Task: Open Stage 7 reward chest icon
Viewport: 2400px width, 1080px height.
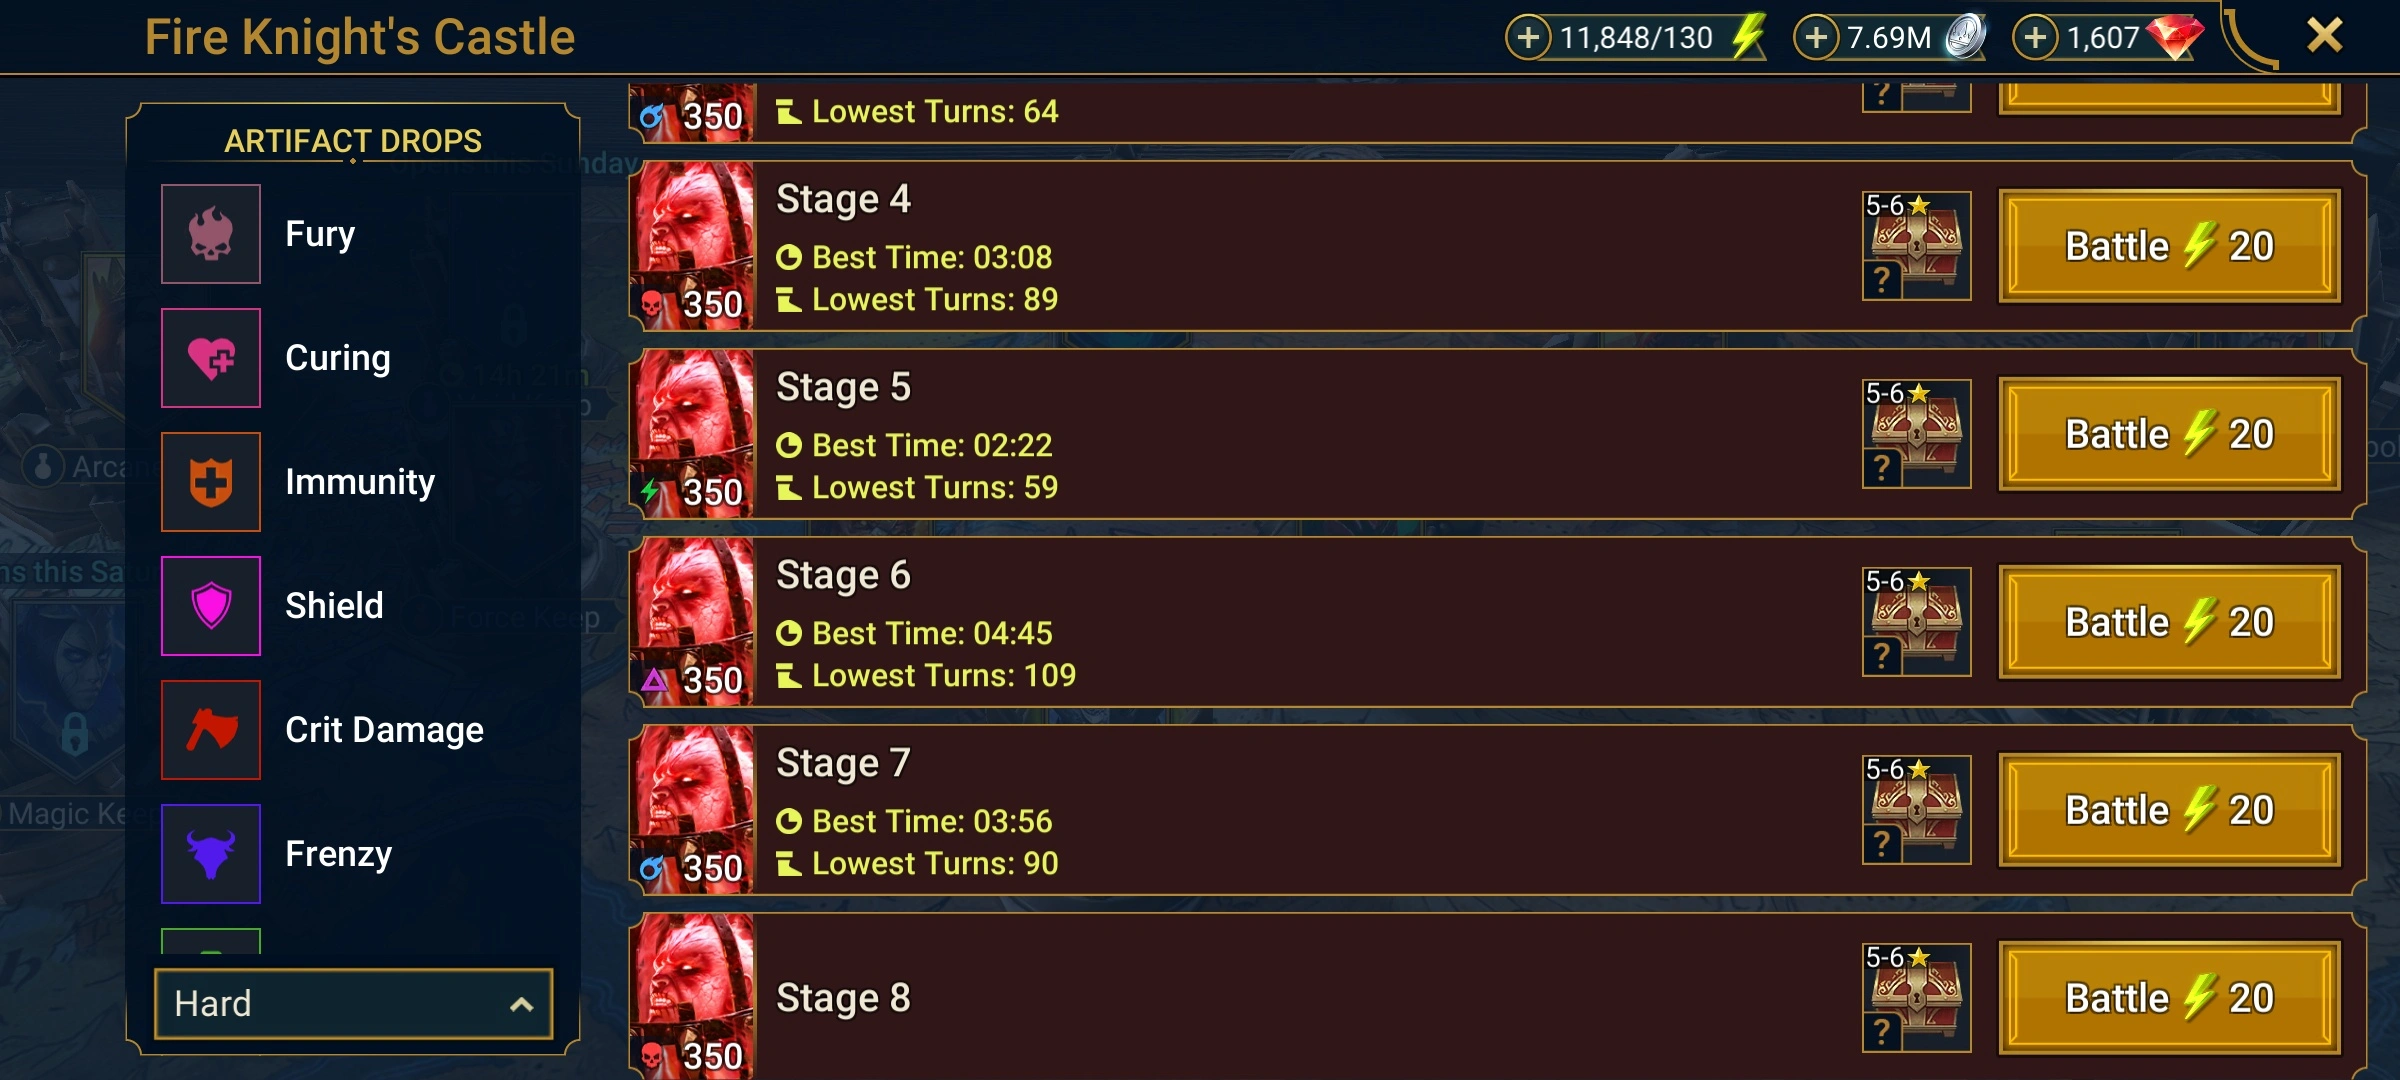Action: coord(1916,810)
